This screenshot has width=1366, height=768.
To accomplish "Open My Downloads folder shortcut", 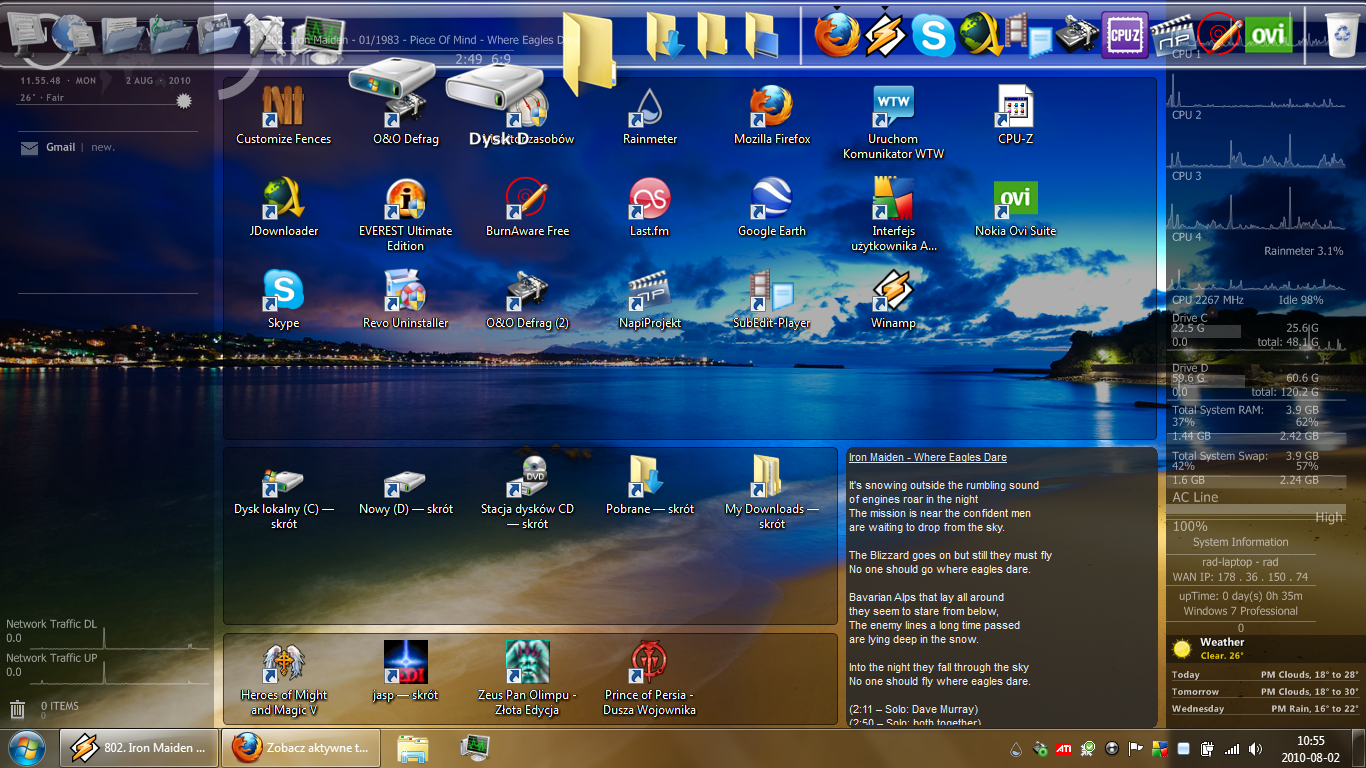I will pos(772,493).
